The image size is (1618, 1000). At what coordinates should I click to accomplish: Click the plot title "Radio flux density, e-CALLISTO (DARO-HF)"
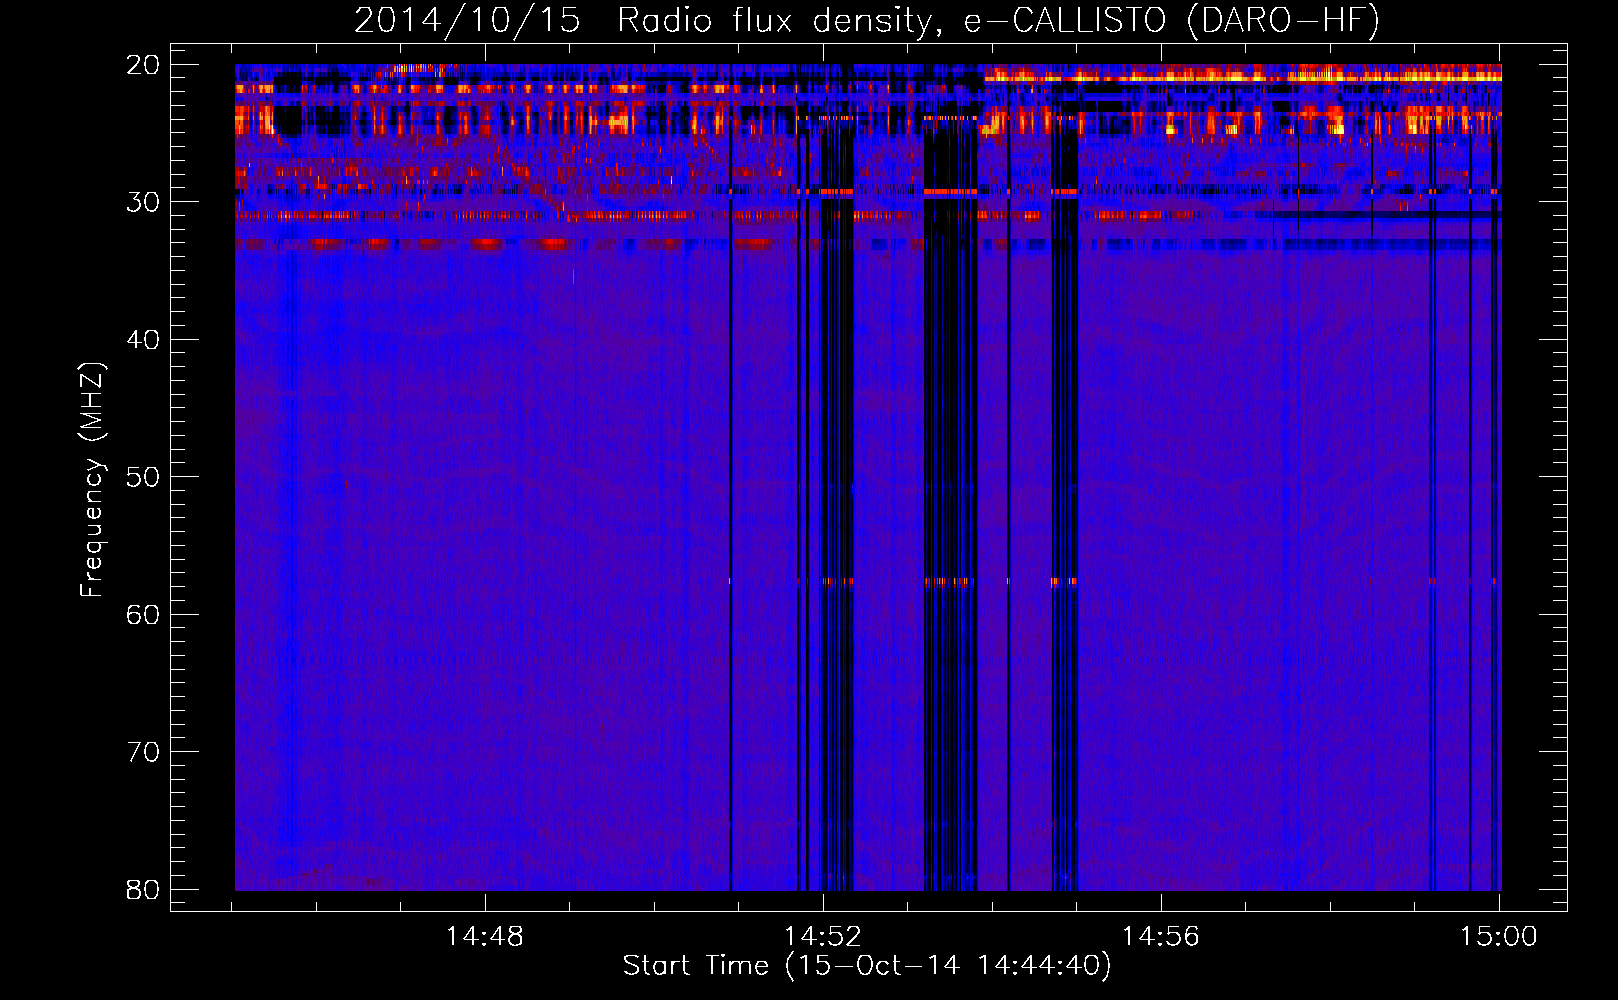(998, 21)
